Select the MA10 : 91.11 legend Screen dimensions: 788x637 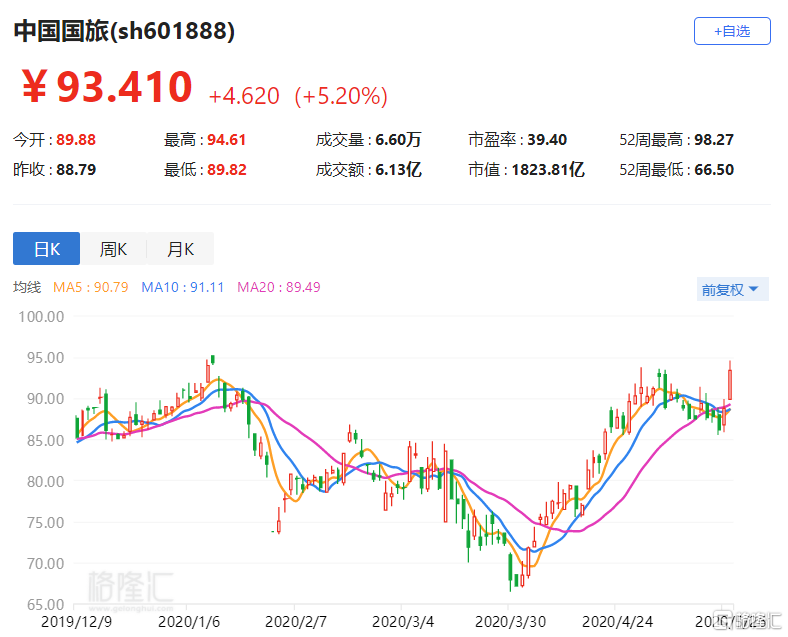pos(182,287)
